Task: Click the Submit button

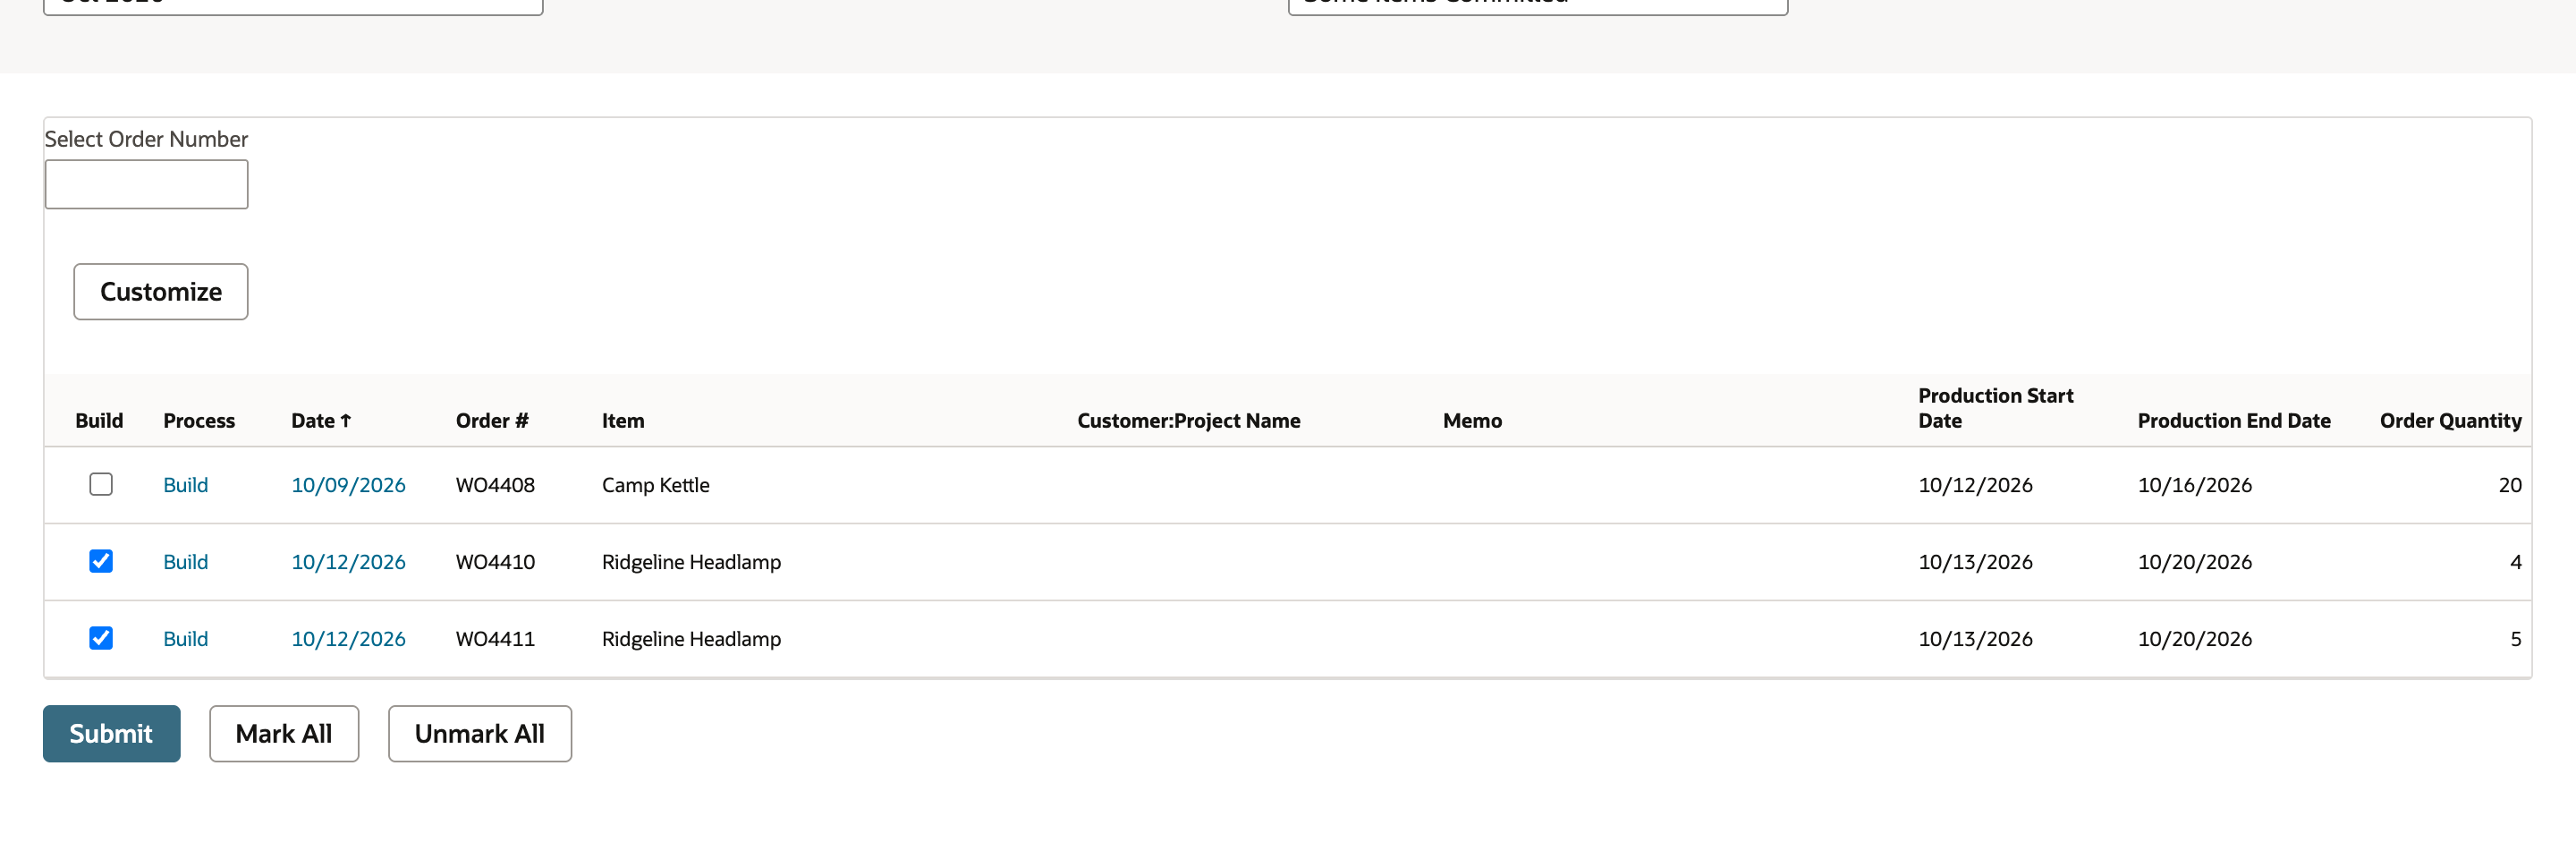Action: coord(111,733)
